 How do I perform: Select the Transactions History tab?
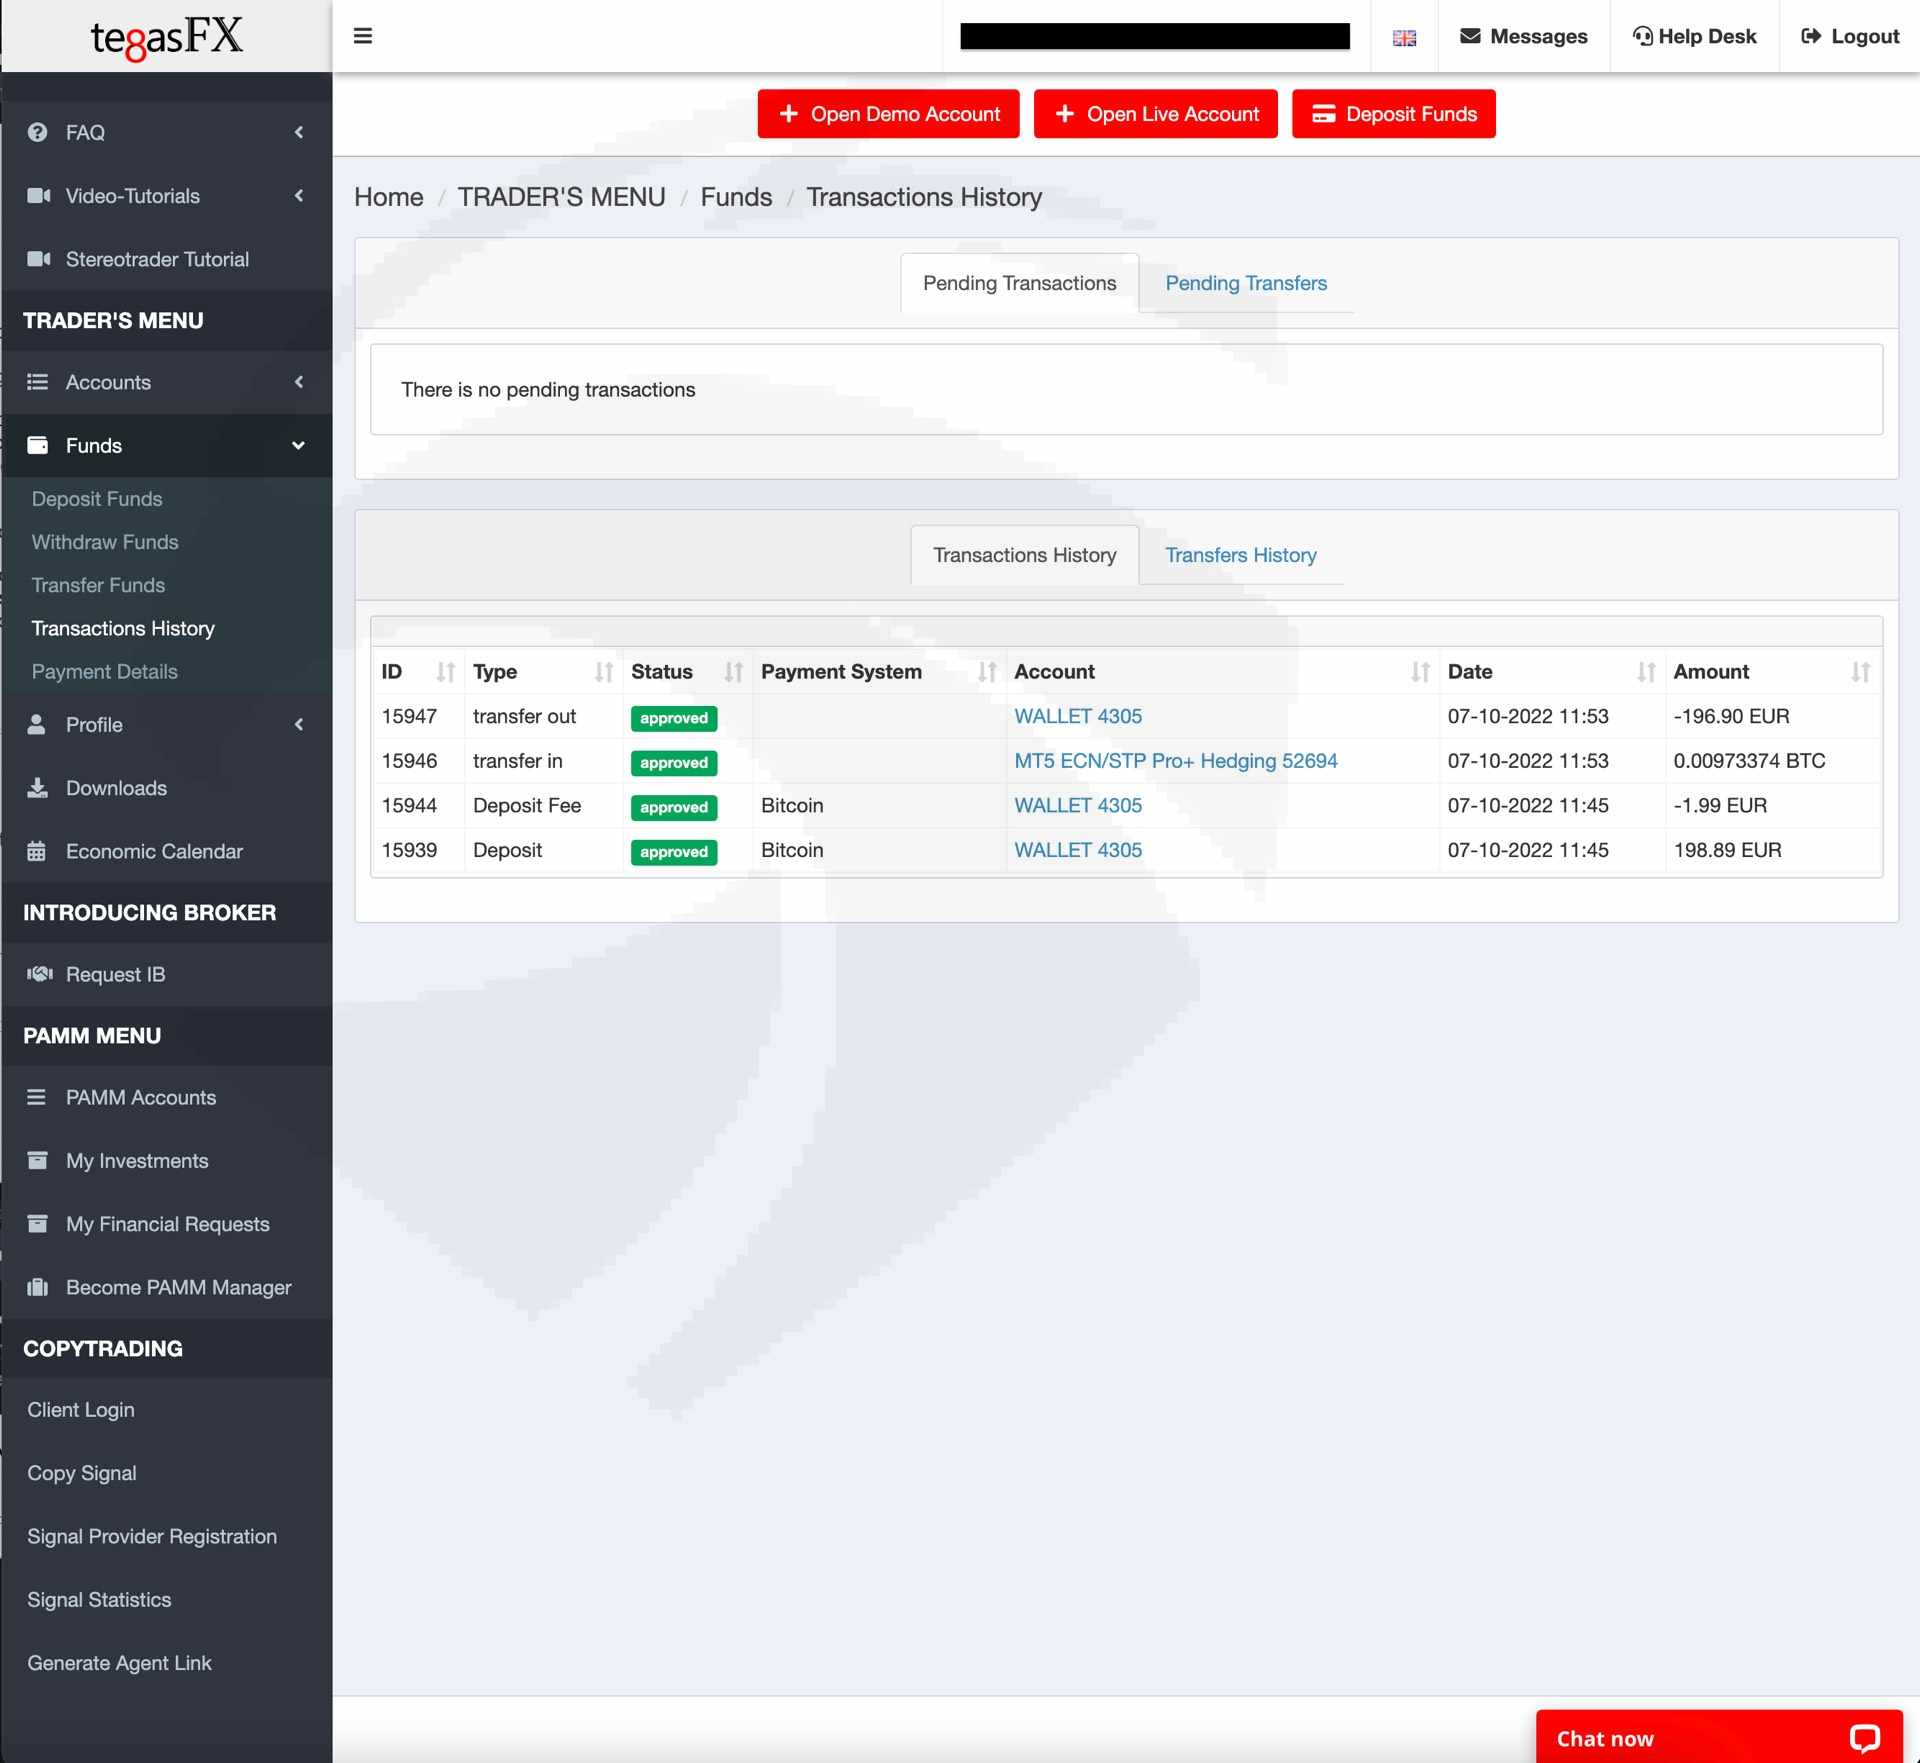[1024, 555]
